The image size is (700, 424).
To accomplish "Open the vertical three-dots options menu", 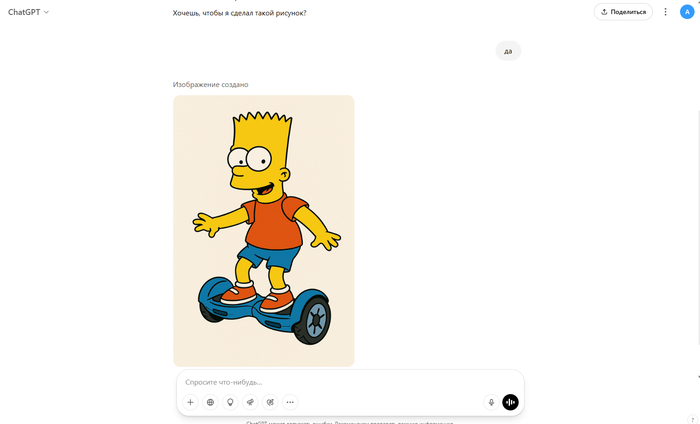I will coord(666,12).
